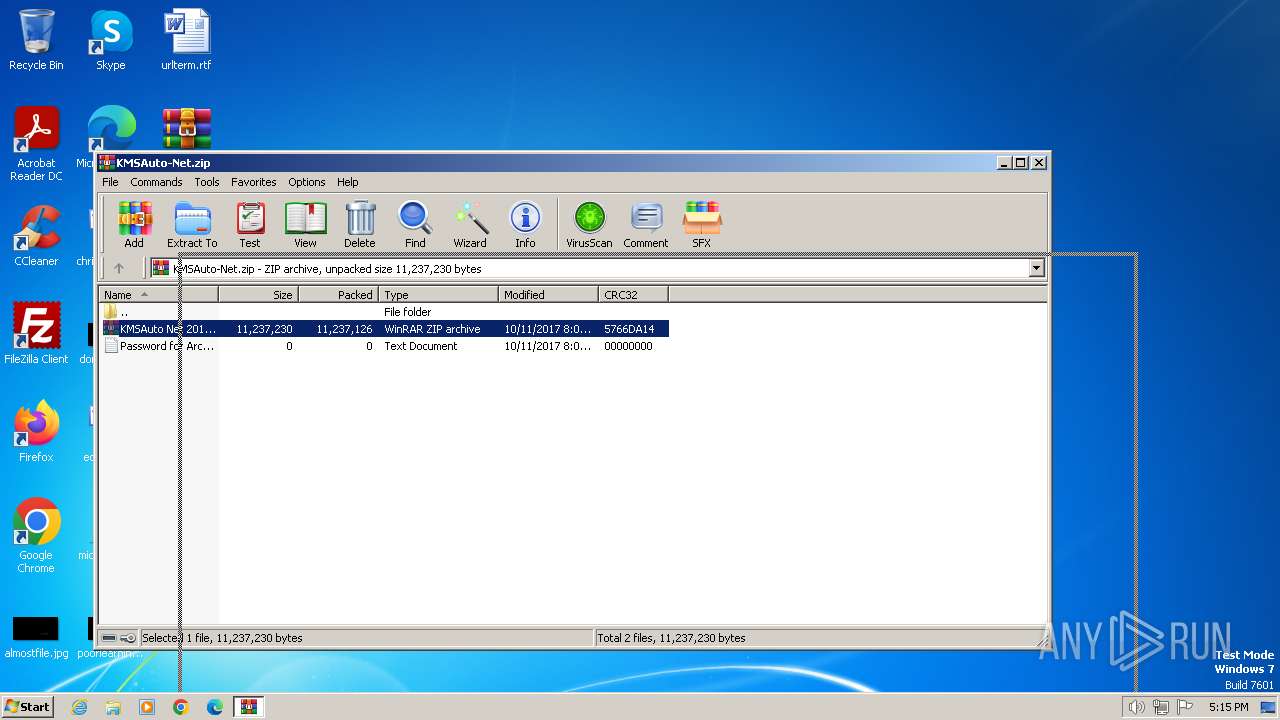Click the drive icon in the status bar
The image size is (1280, 720).
[109, 638]
